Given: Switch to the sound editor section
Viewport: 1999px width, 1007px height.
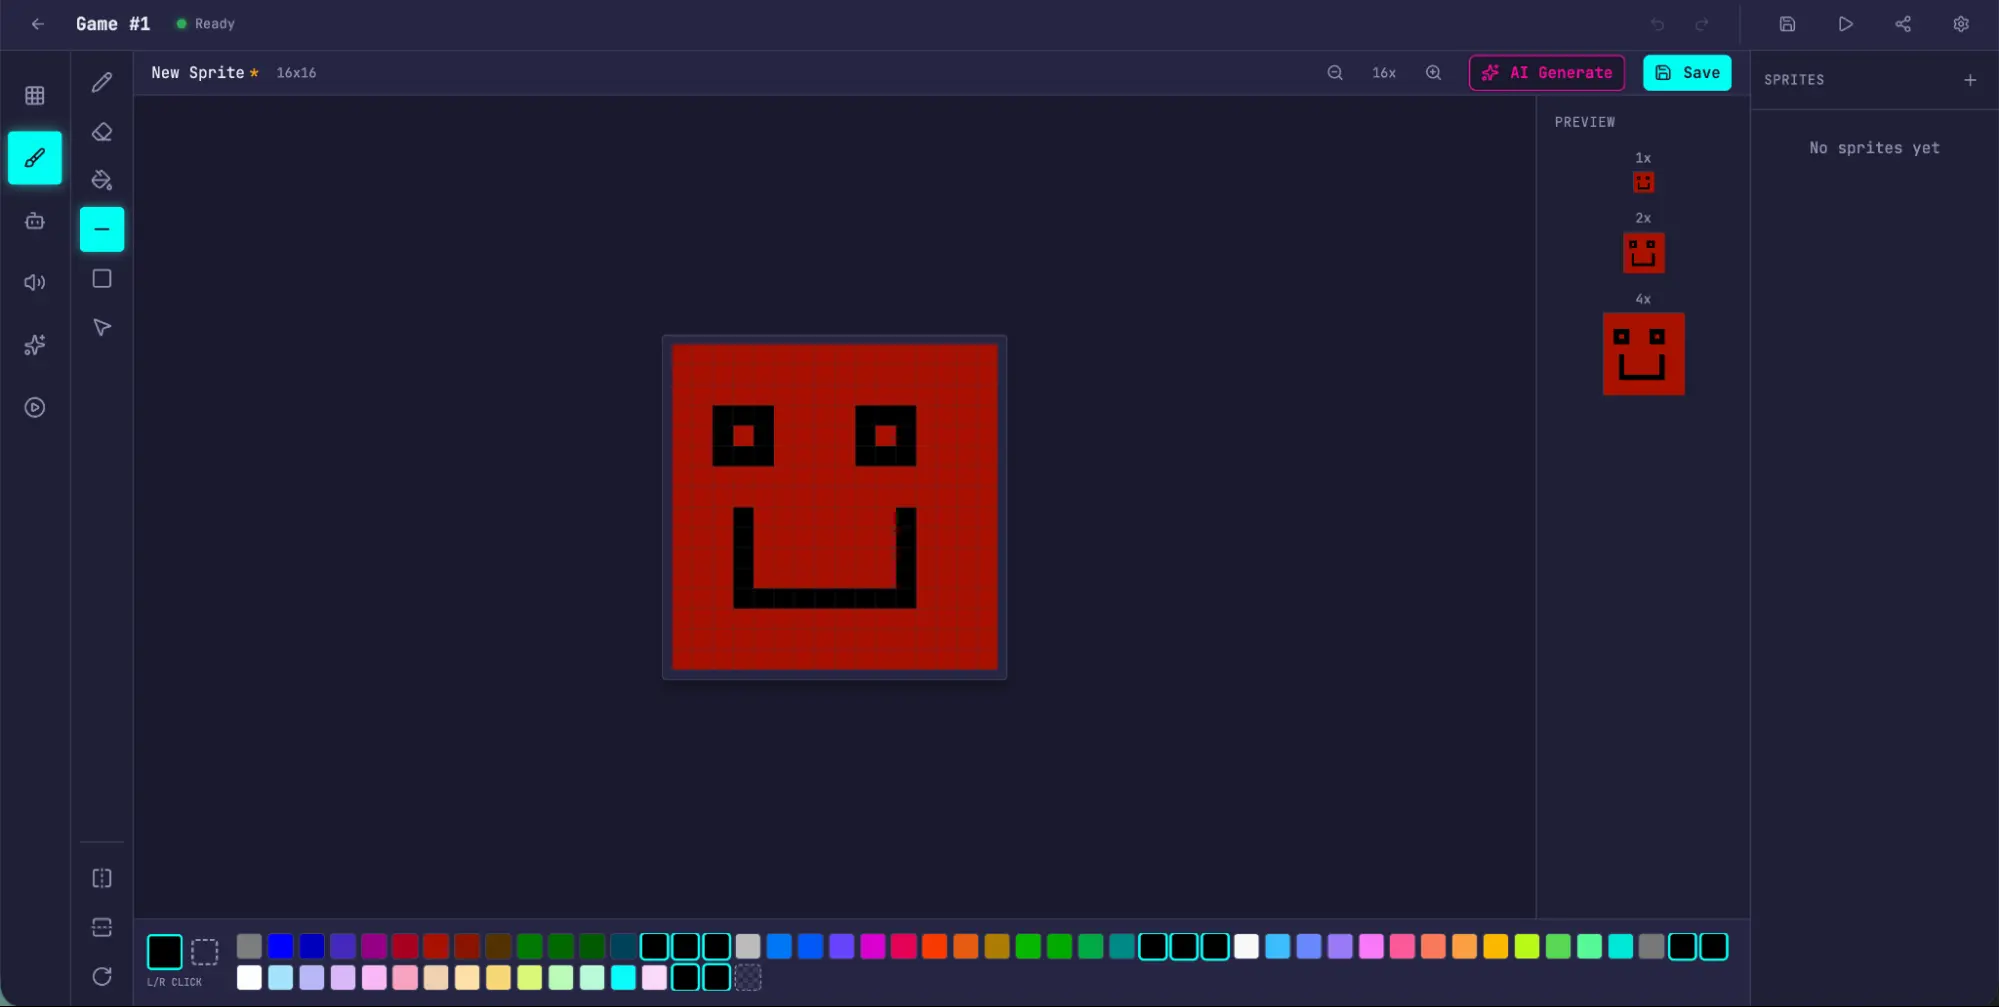Looking at the screenshot, I should (35, 283).
